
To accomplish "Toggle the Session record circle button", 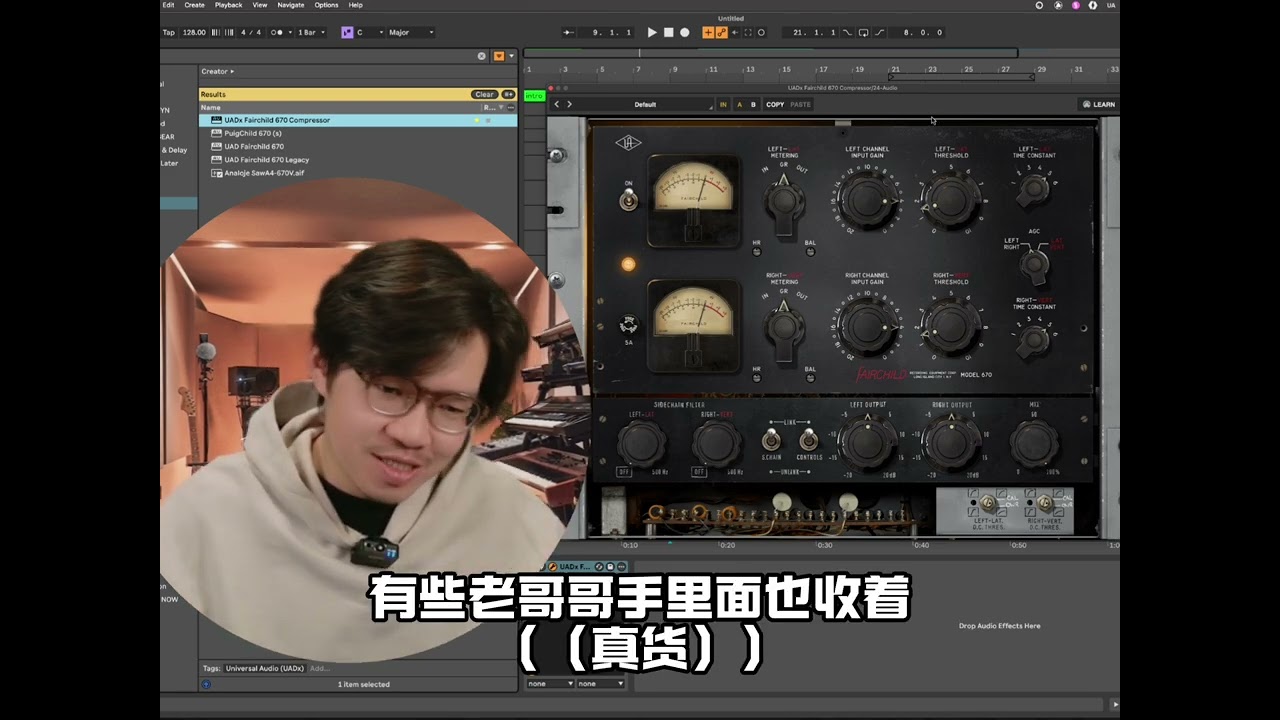I will pyautogui.click(x=761, y=32).
